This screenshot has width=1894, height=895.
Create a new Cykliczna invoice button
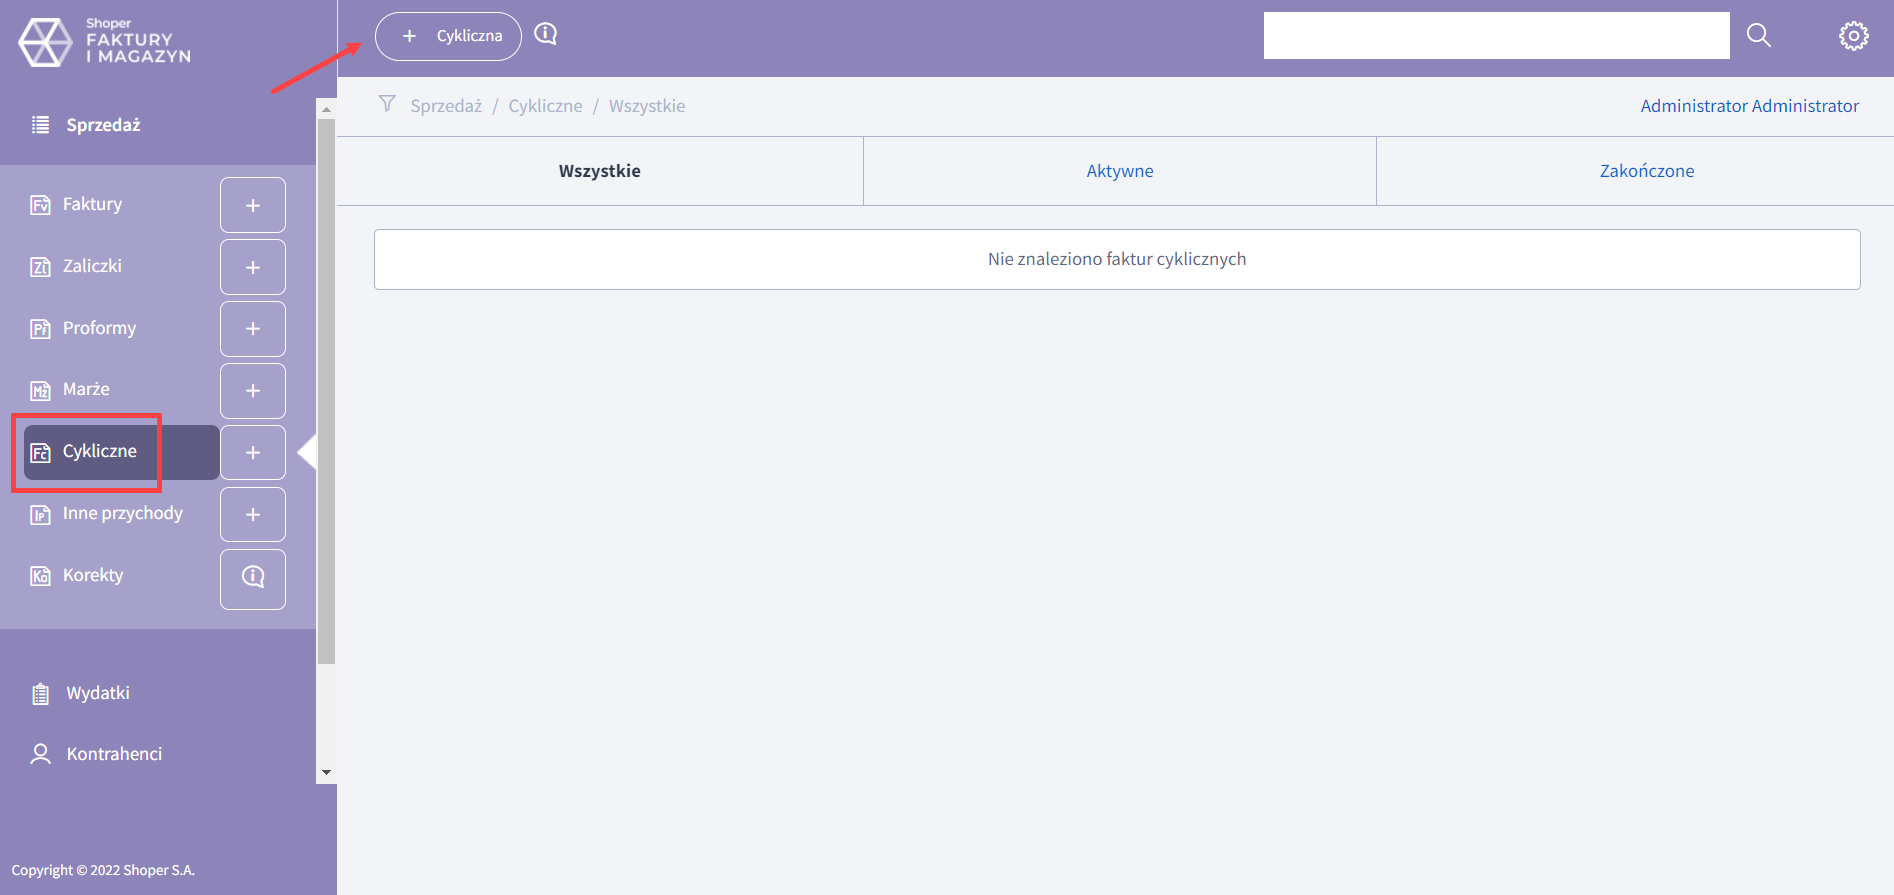click(449, 36)
